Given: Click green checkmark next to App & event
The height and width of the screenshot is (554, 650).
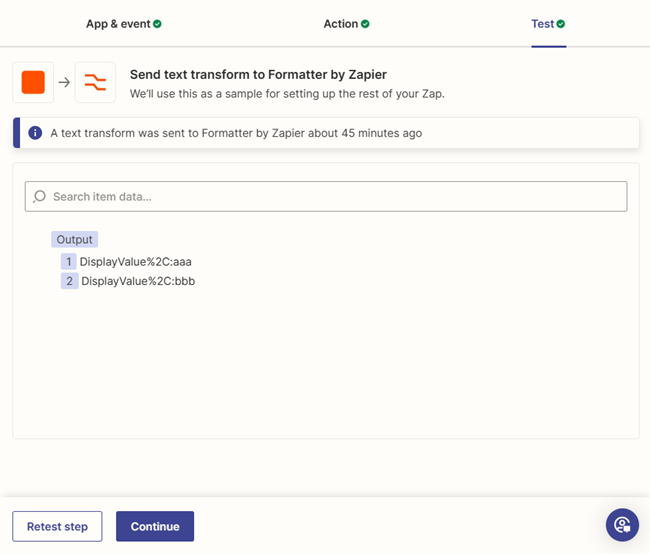Looking at the screenshot, I should [157, 24].
